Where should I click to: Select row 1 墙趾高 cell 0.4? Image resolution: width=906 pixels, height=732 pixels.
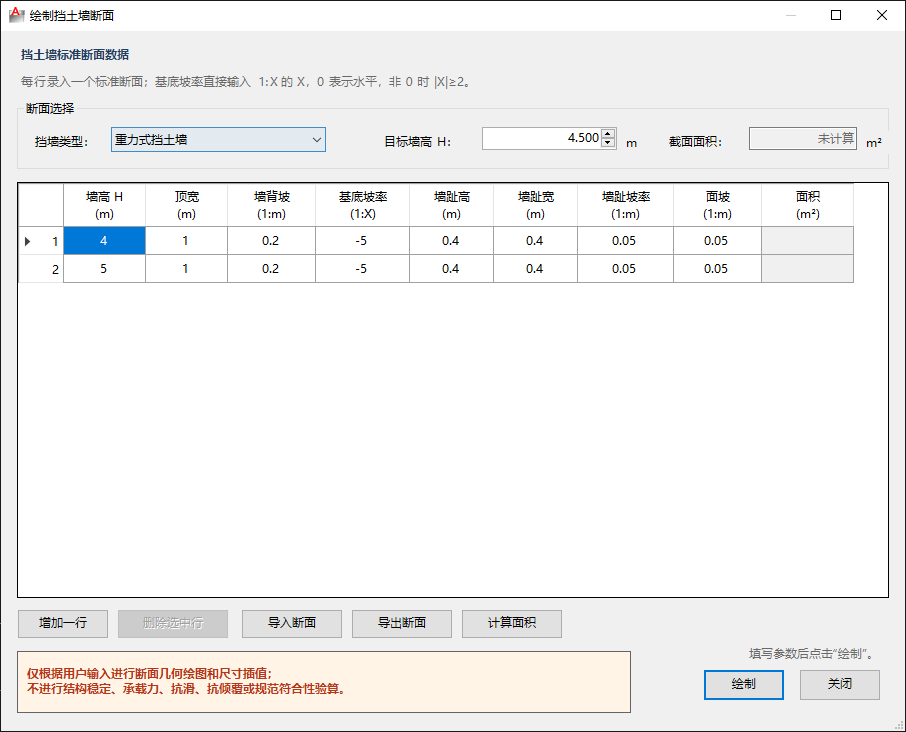[x=451, y=241]
